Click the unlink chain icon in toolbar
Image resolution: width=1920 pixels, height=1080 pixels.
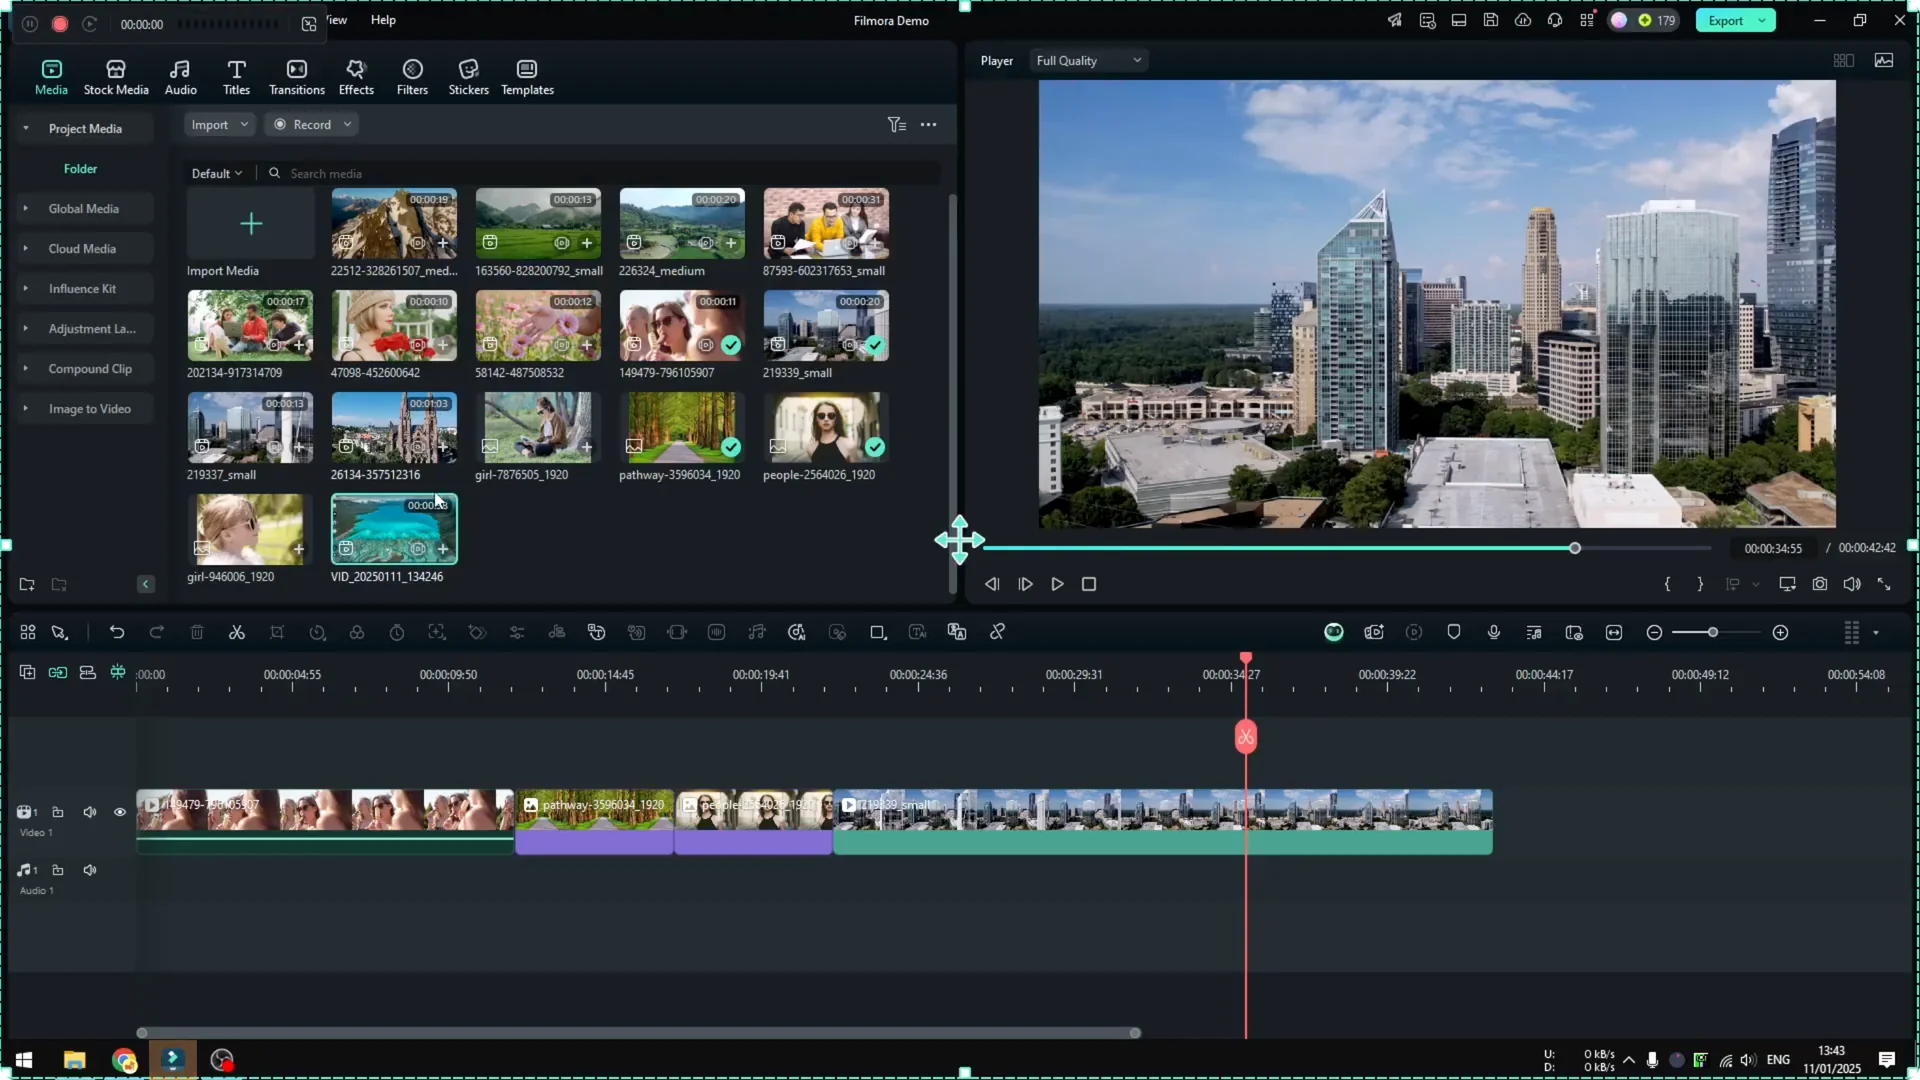997,632
